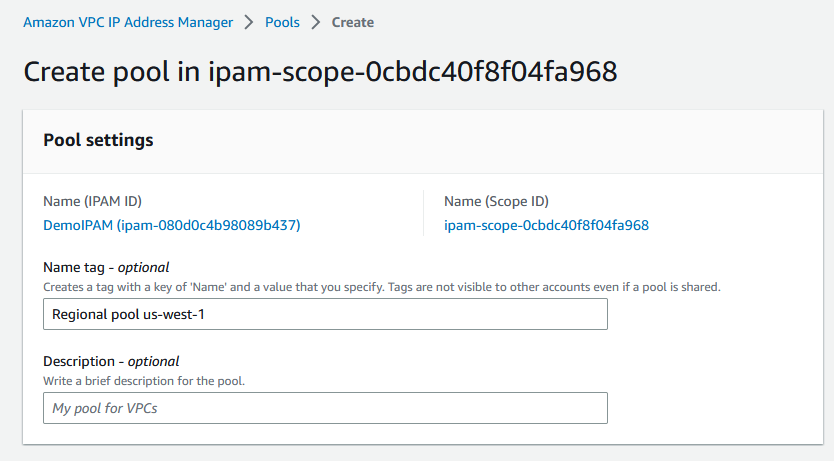Click breadcrumb chevron before Create
834x461 pixels.
pyautogui.click(x=316, y=22)
